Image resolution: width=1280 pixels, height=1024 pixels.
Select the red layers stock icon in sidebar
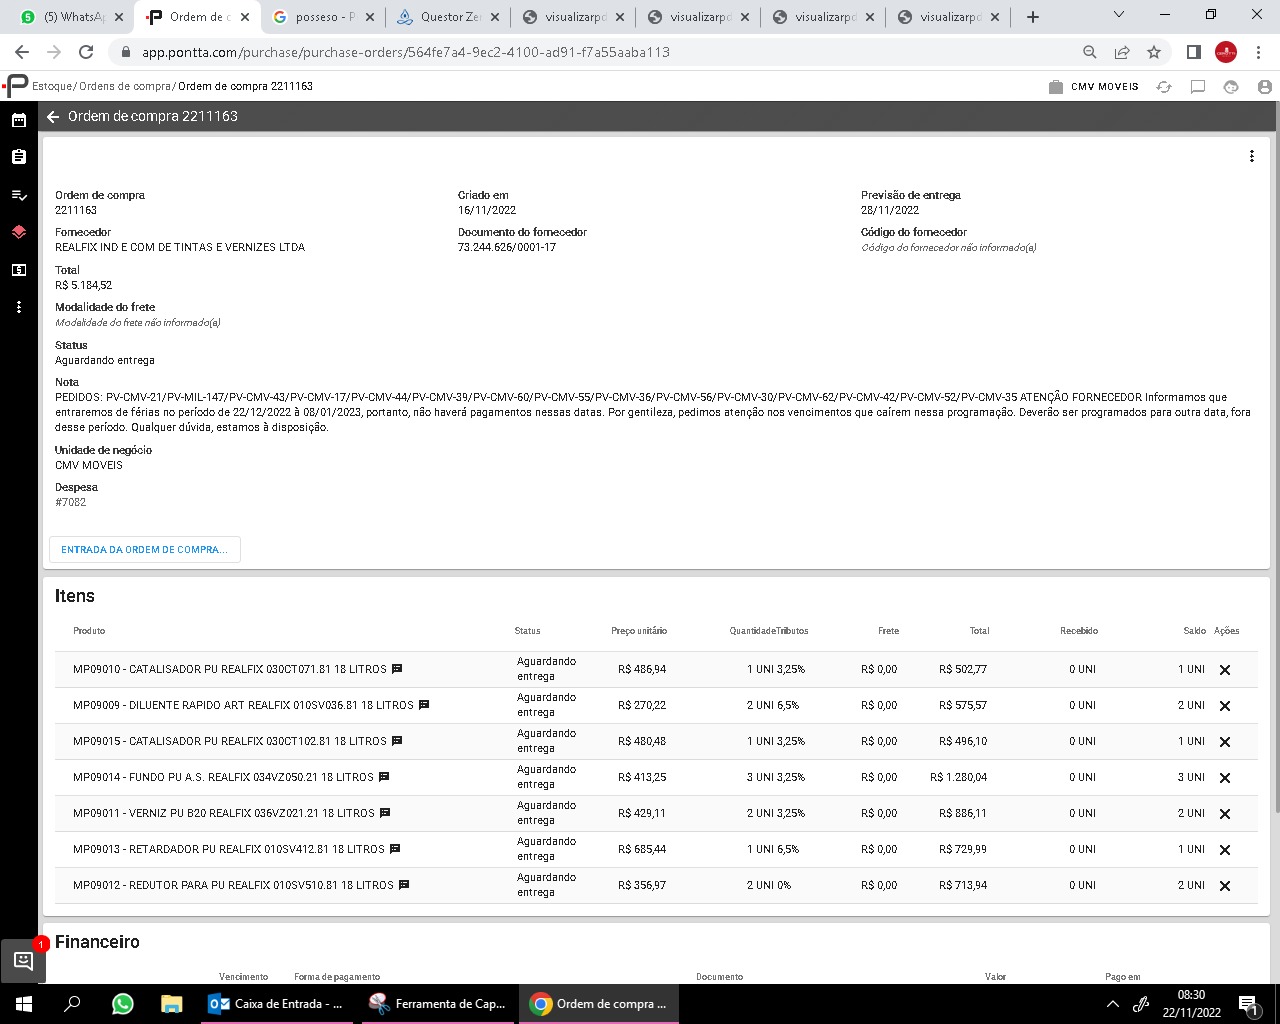pos(18,232)
